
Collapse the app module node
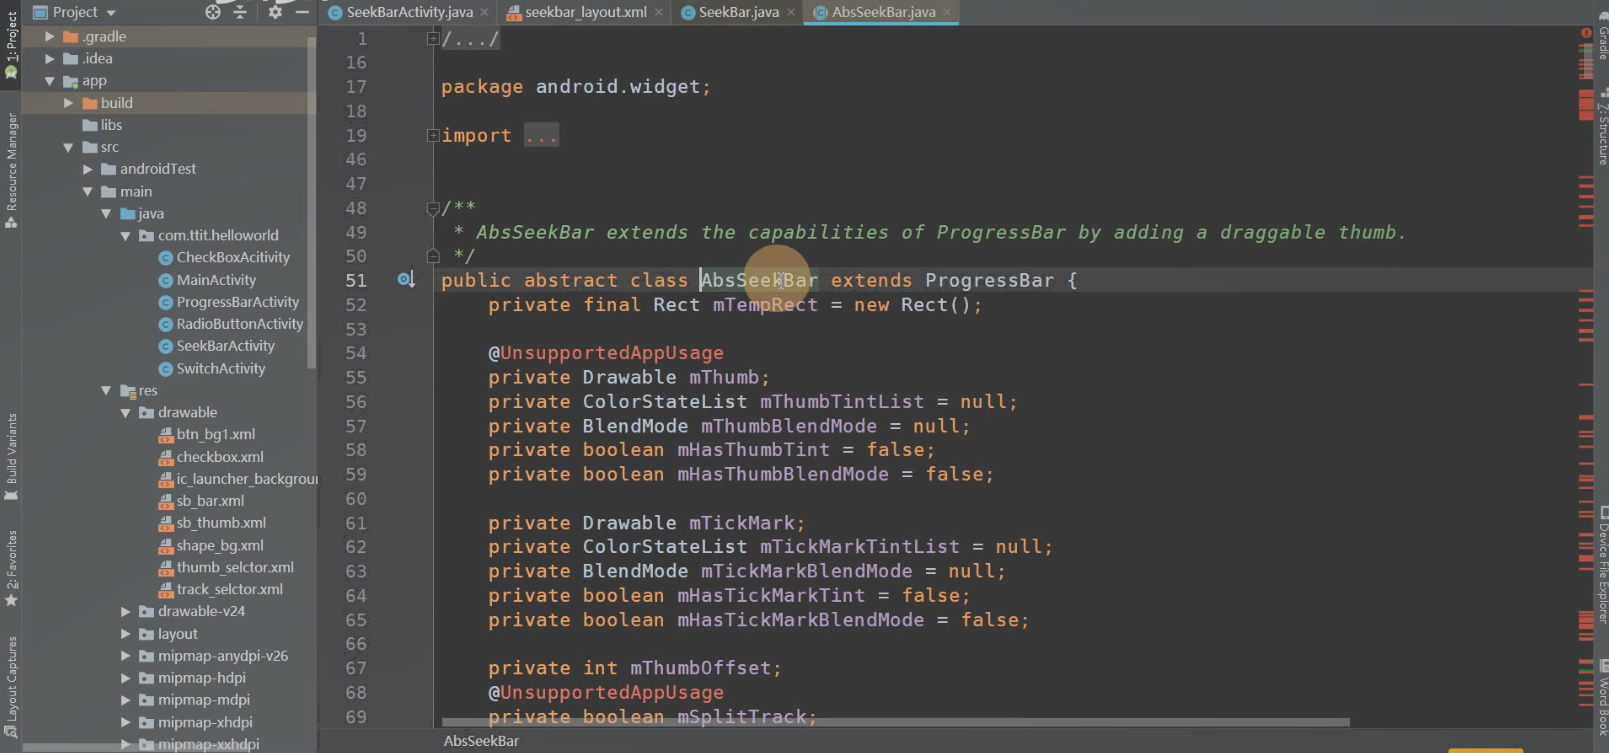[x=49, y=81]
